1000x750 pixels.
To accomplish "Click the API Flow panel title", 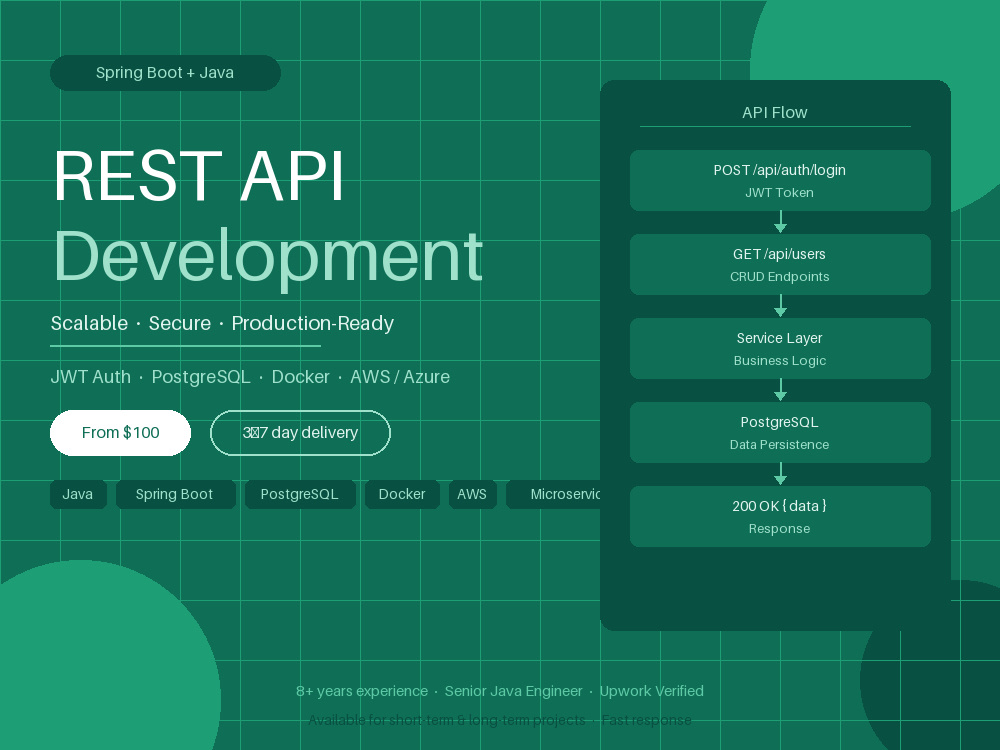I will pyautogui.click(x=775, y=113).
